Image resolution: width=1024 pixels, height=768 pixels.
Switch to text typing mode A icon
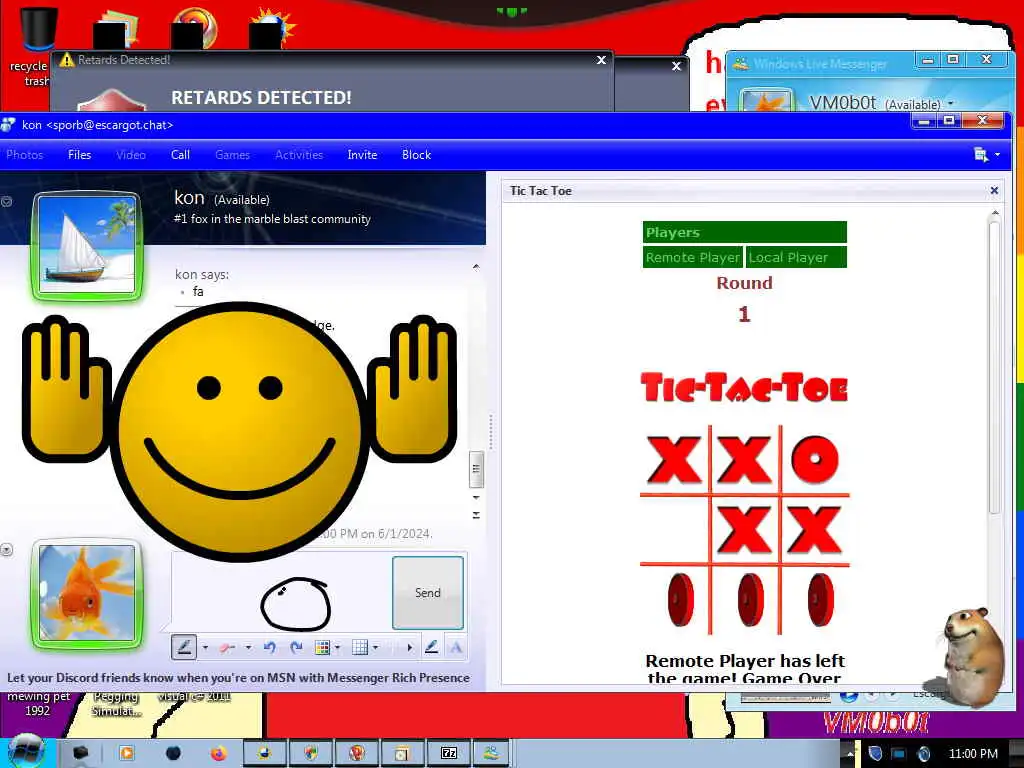coord(456,647)
